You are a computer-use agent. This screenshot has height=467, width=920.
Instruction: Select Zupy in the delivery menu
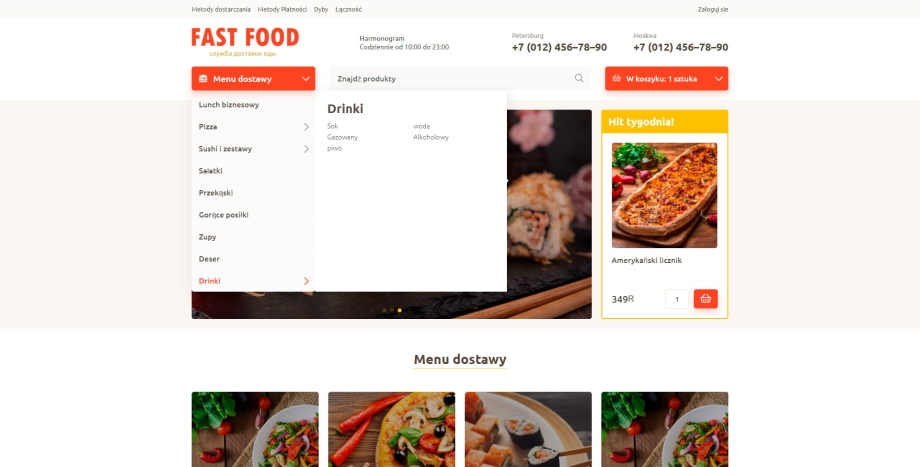208,237
